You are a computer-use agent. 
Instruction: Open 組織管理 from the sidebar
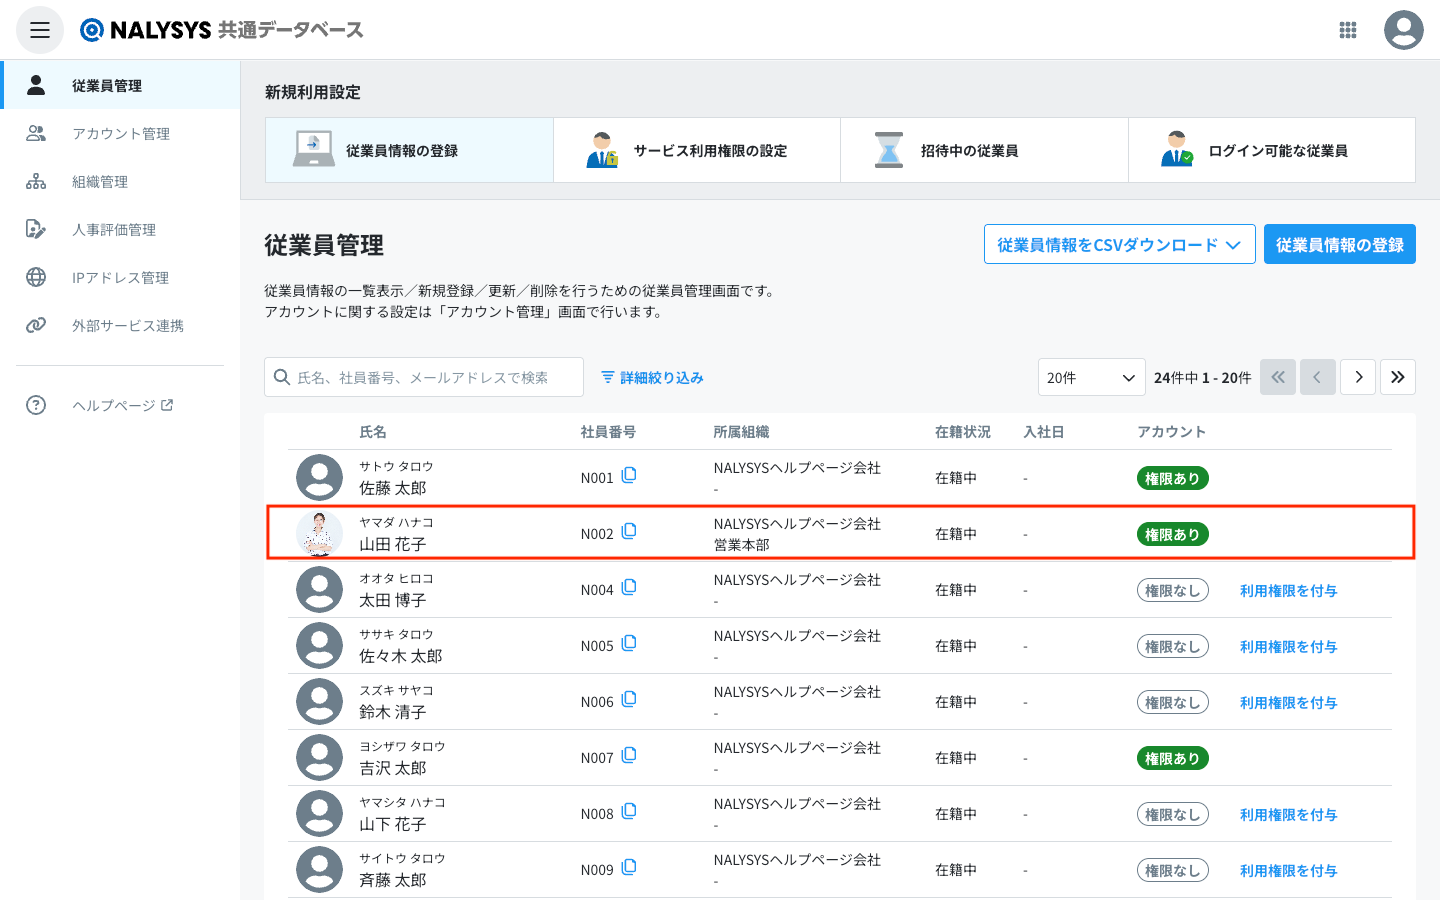[x=100, y=182]
